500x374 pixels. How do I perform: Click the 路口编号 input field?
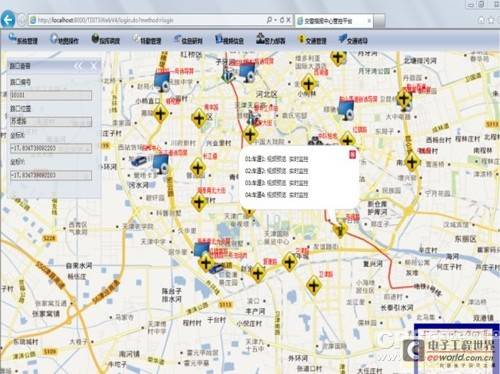tap(51, 95)
